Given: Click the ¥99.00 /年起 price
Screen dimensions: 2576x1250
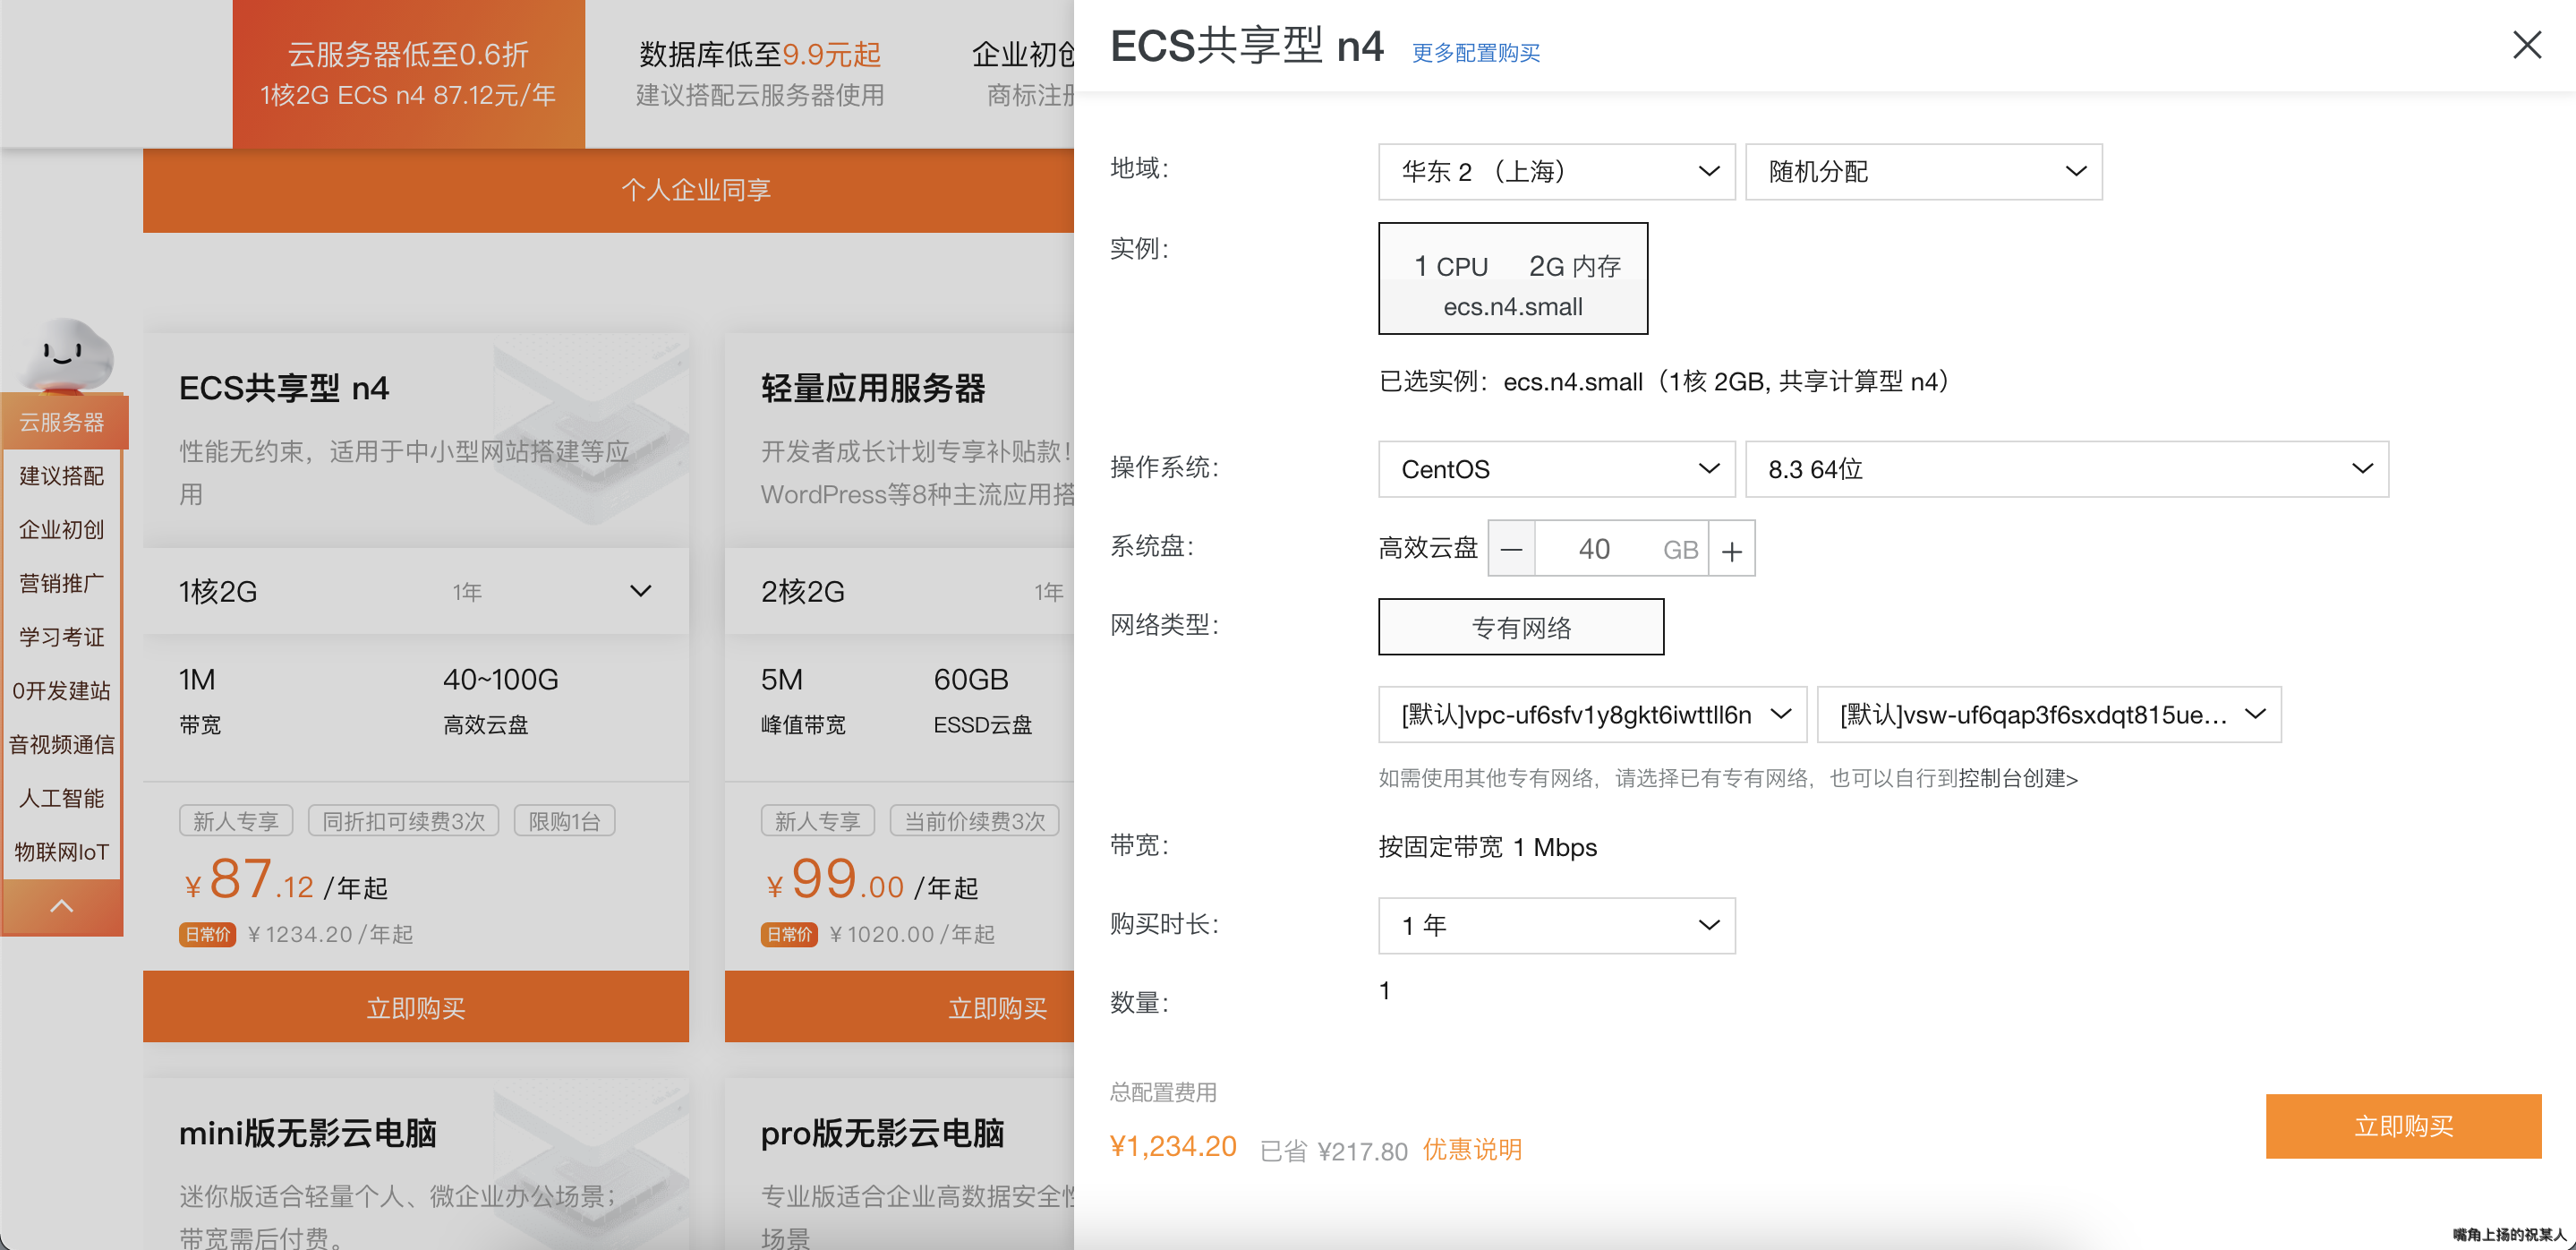Looking at the screenshot, I should [x=870, y=880].
